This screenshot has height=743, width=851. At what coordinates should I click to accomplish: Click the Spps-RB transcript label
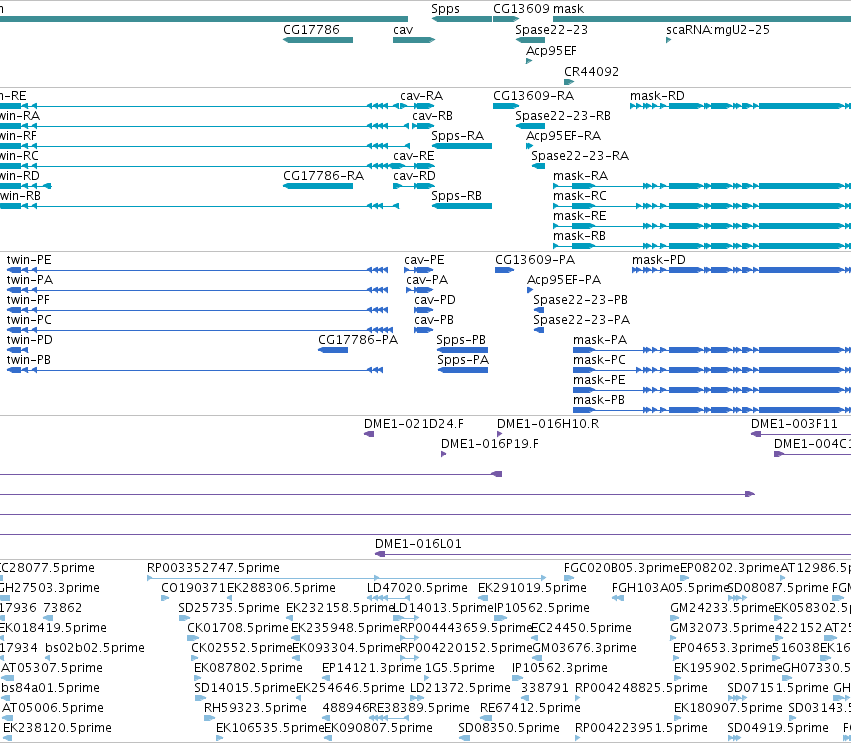456,196
